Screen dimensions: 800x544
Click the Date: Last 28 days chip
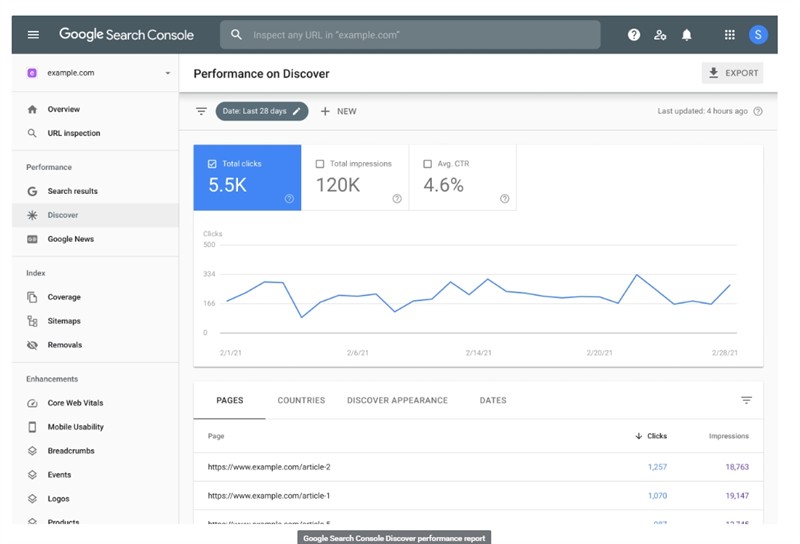(262, 111)
